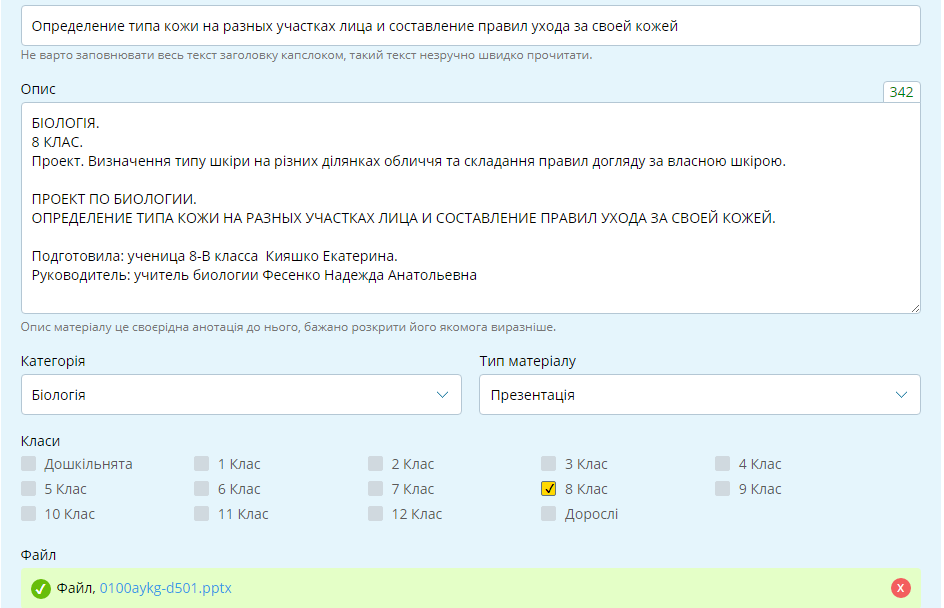Check the 1 Клас checkbox
This screenshot has width=944, height=608.
pos(202,463)
